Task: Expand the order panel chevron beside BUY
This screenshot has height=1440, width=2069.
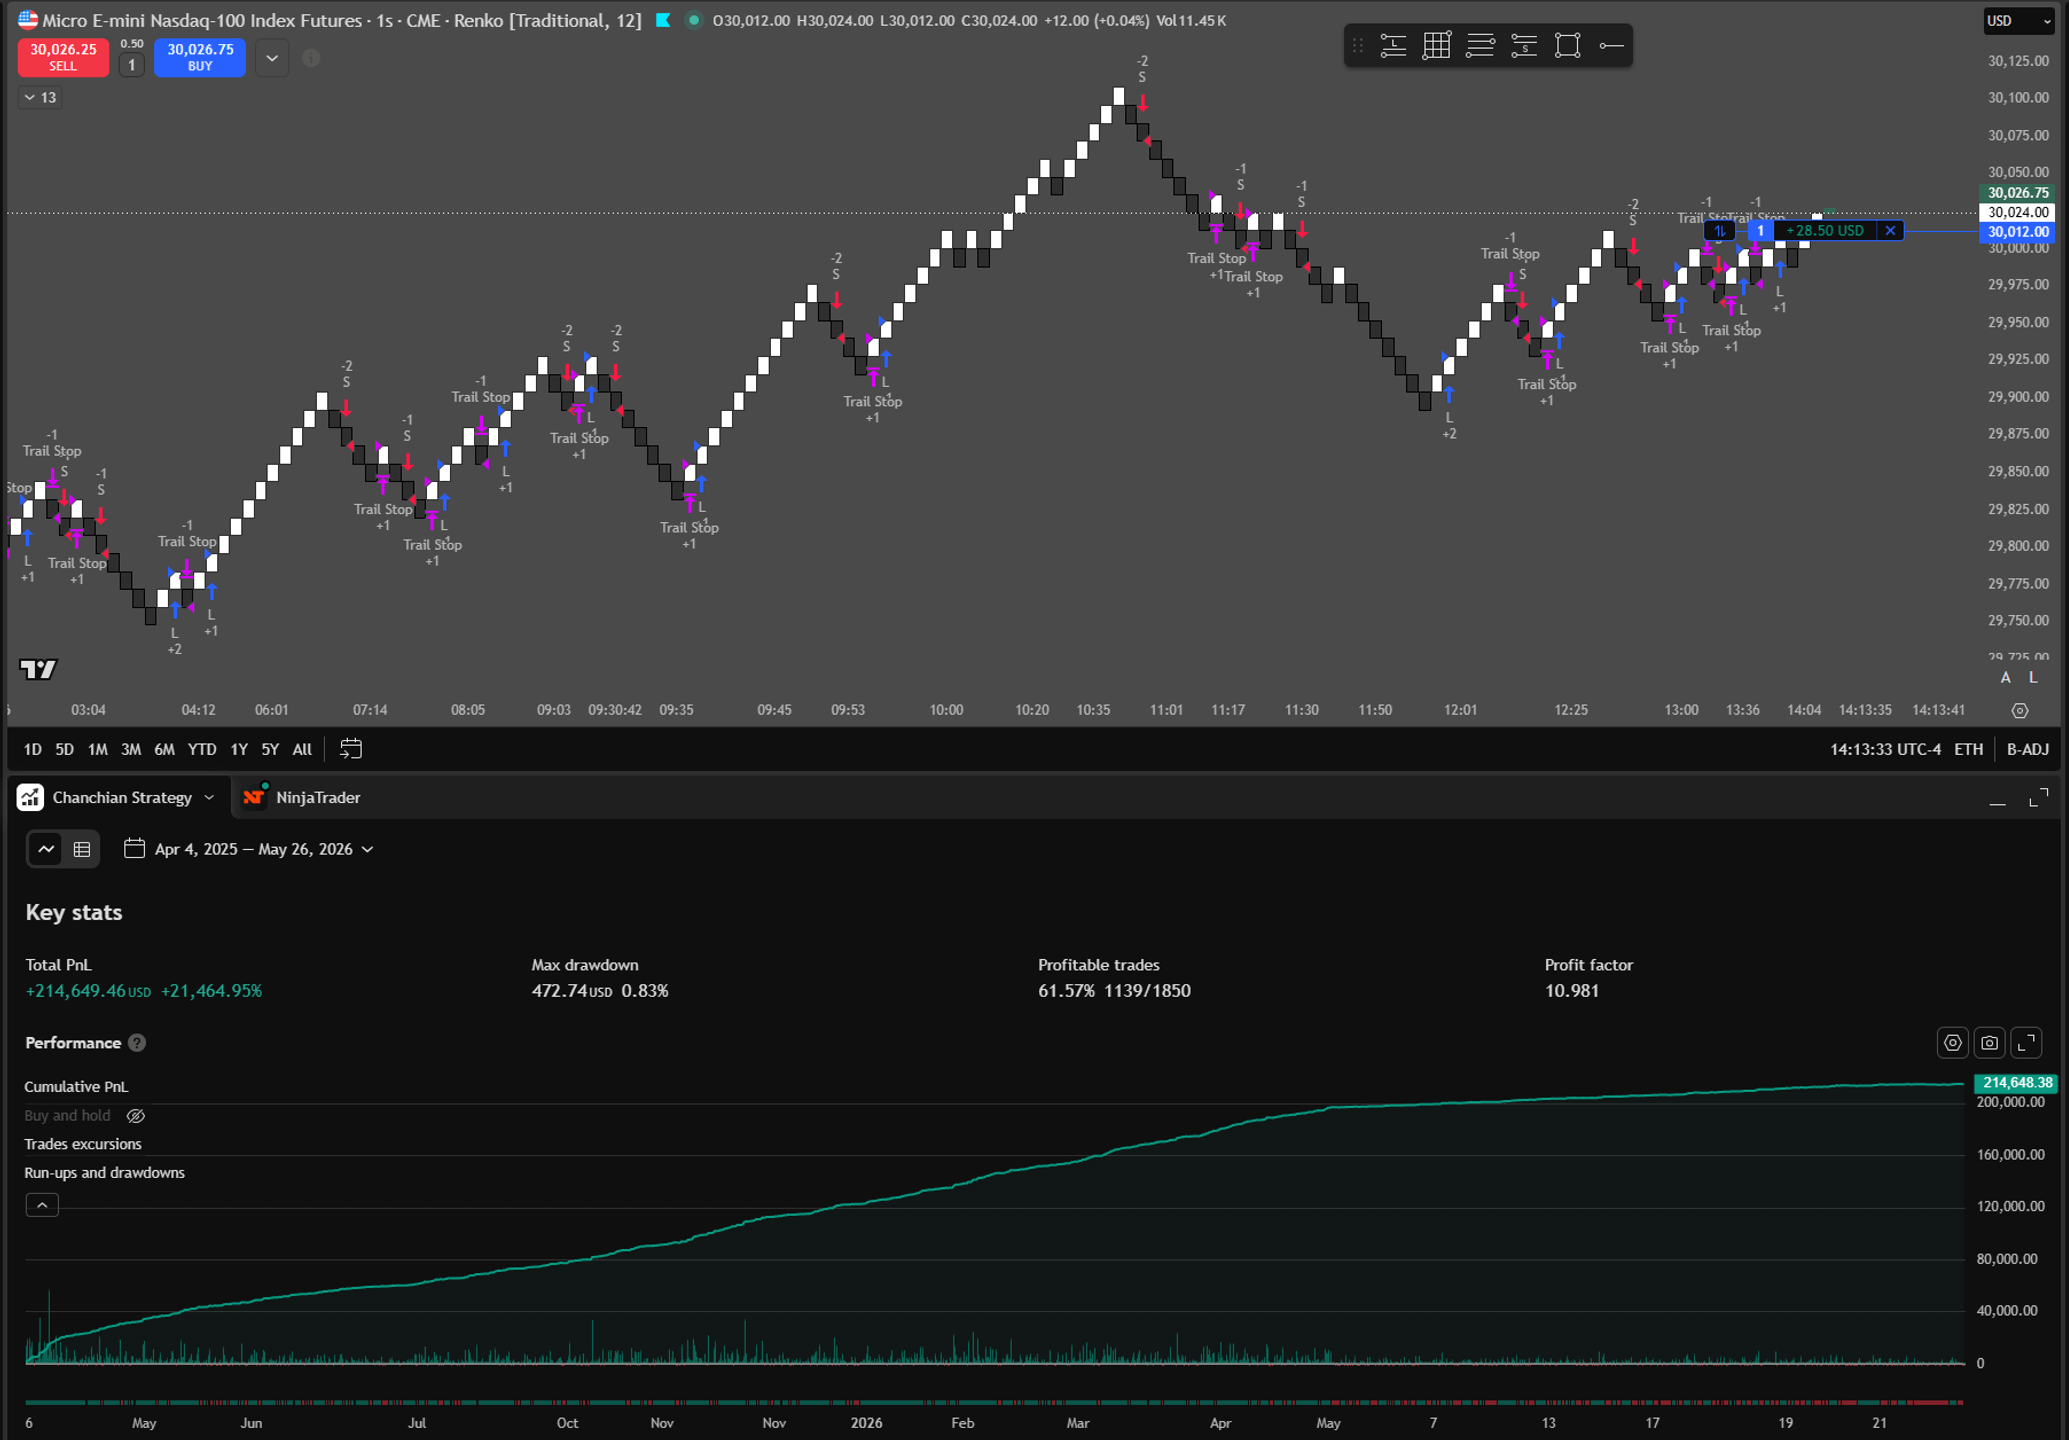Action: [272, 58]
